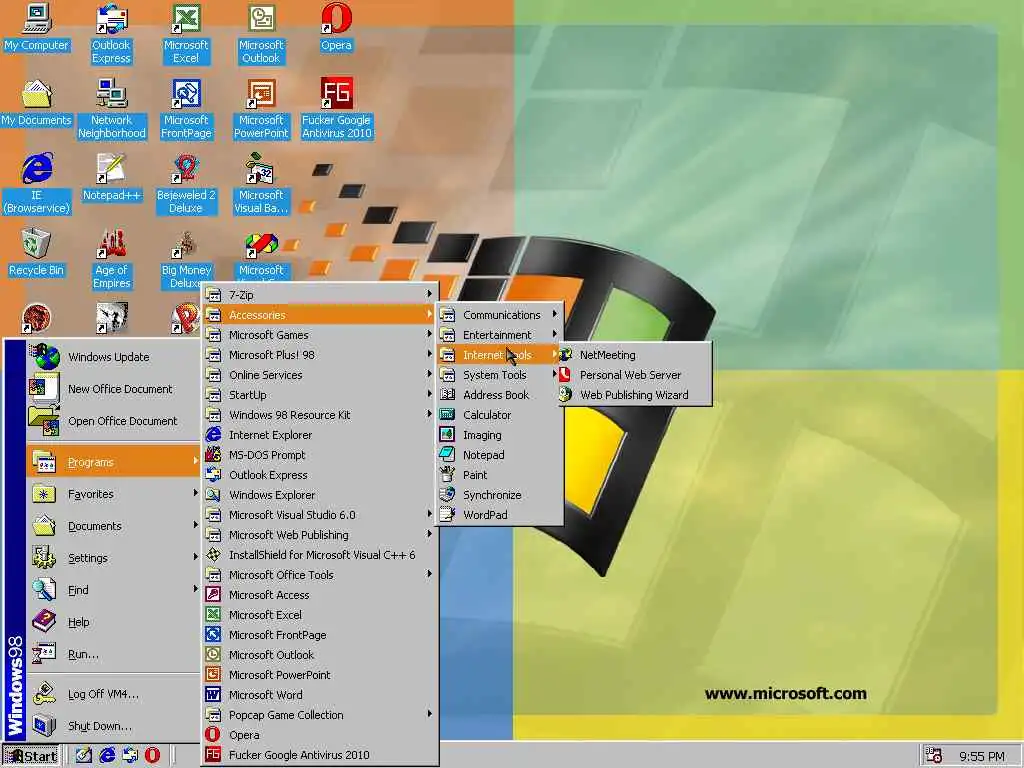Click the 9:55 PM taskbar clock
The height and width of the screenshot is (768, 1024).
[982, 756]
